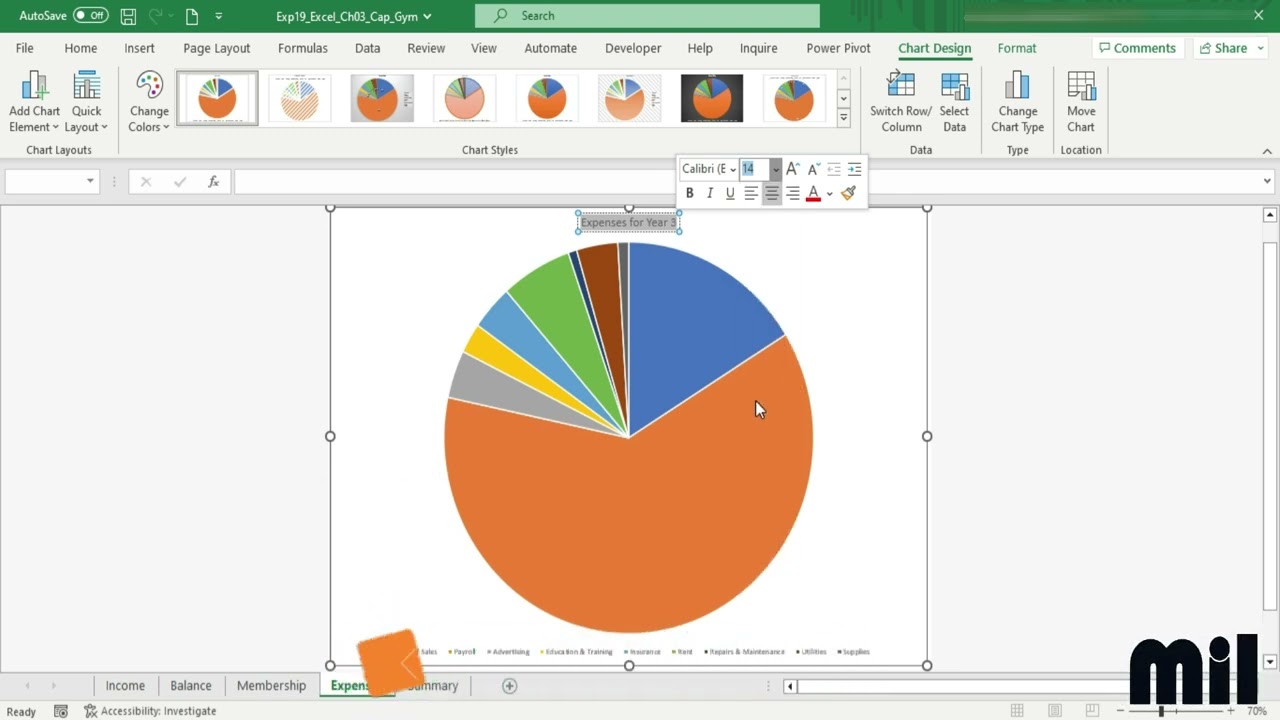Switch to the Insert tab

pyautogui.click(x=139, y=48)
